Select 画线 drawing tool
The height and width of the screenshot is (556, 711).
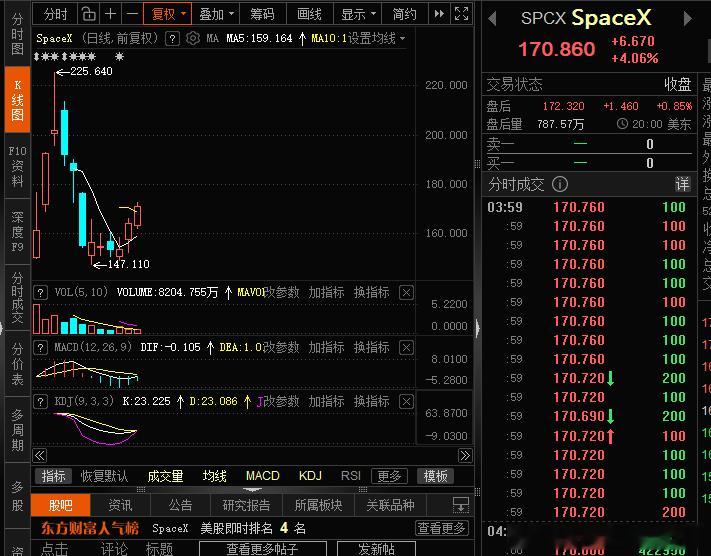[x=310, y=14]
